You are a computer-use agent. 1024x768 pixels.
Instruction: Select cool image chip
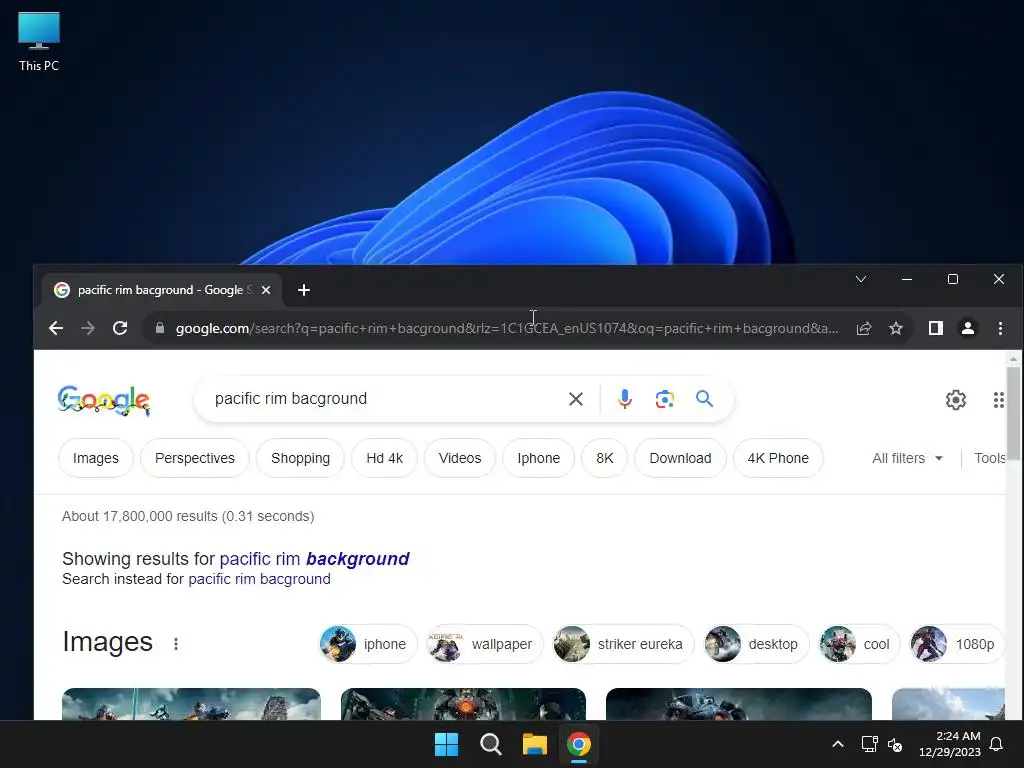point(859,644)
